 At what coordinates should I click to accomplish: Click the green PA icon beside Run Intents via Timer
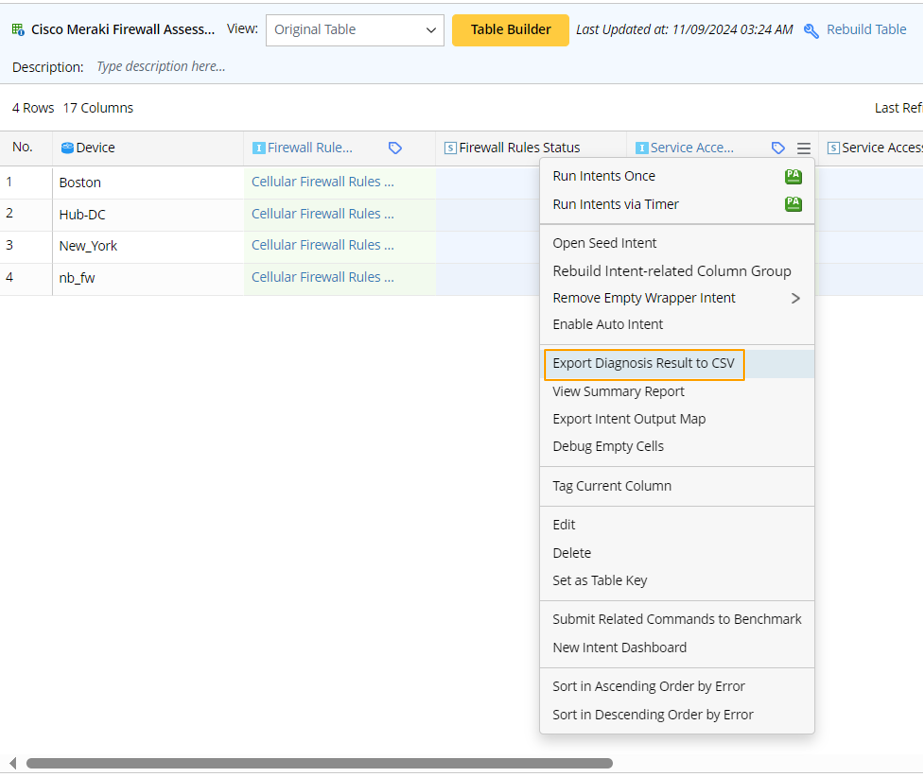tap(793, 204)
